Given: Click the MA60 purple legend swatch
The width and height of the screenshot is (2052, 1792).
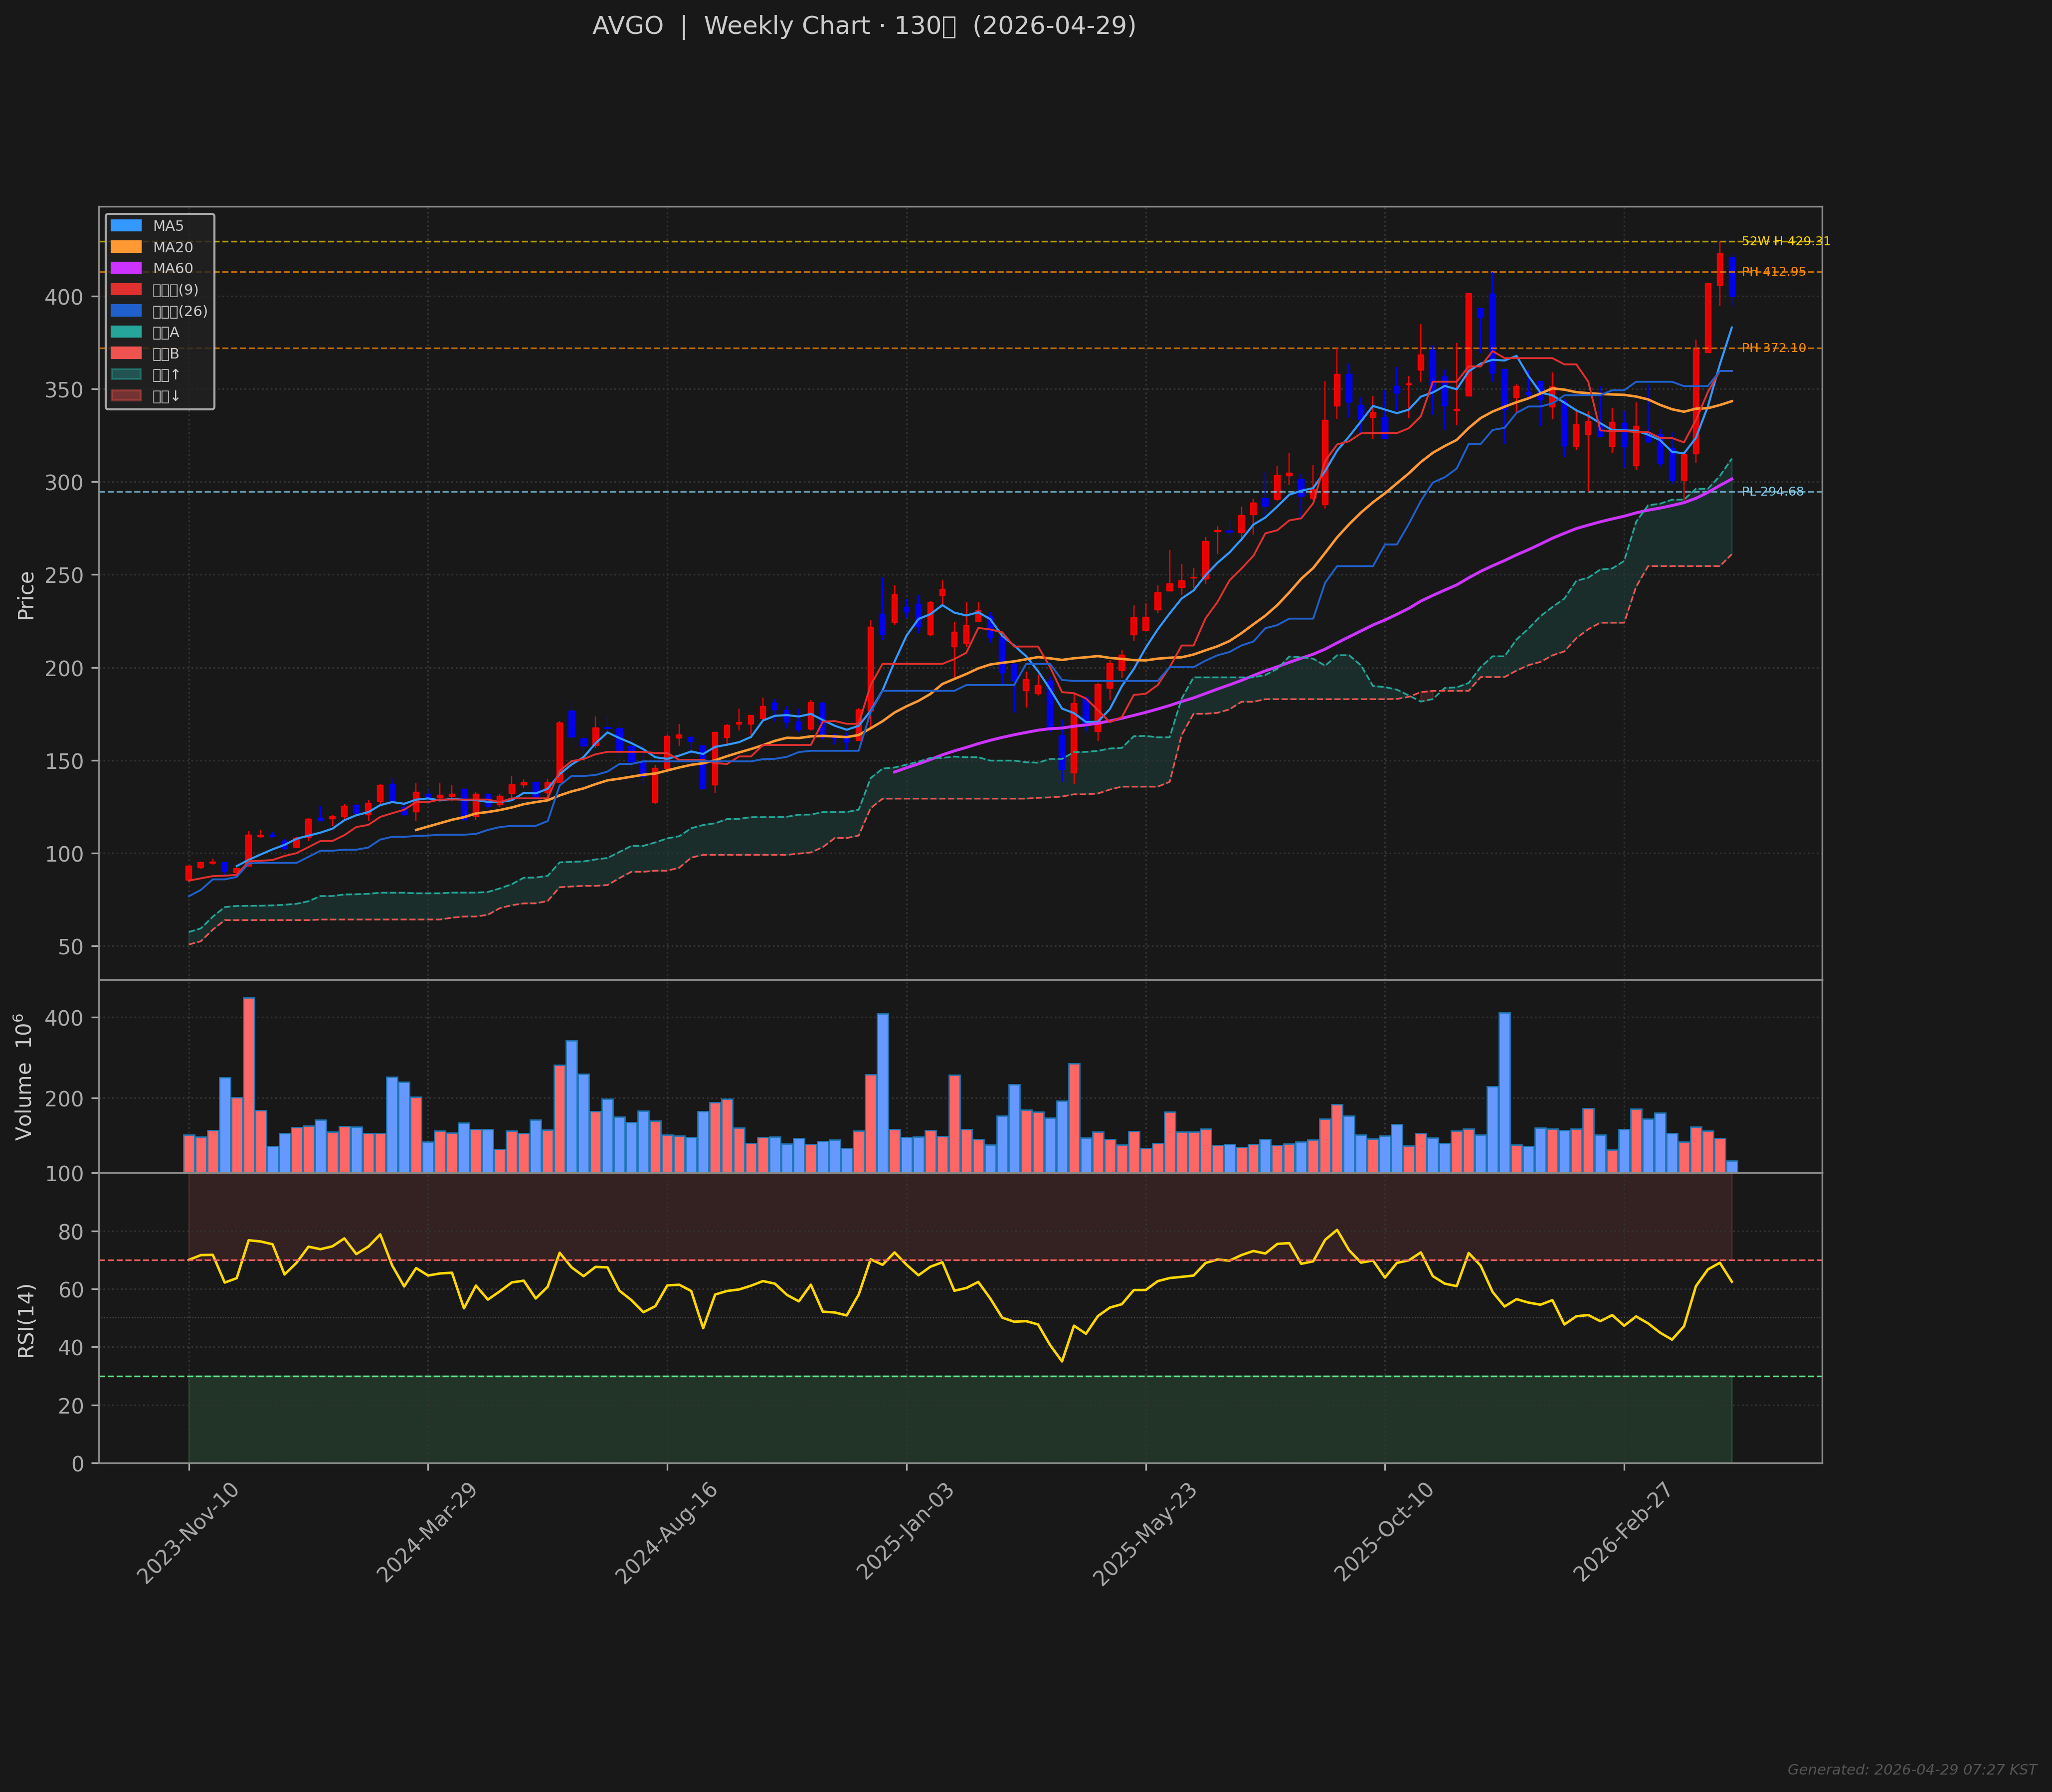Looking at the screenshot, I should 126,268.
